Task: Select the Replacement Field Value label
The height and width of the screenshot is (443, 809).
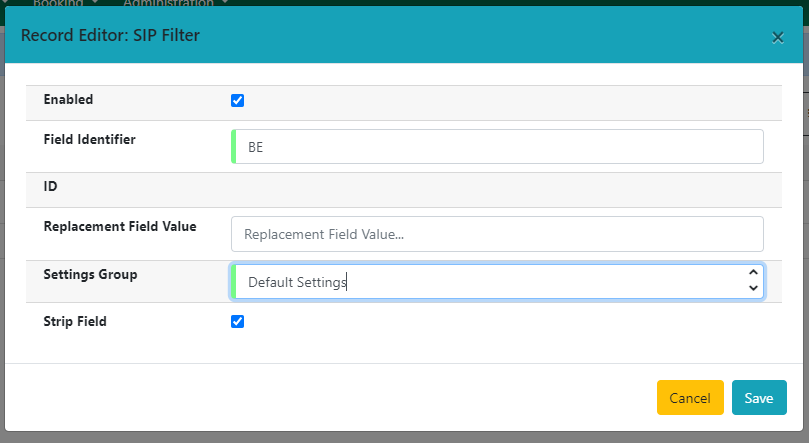Action: coord(120,227)
